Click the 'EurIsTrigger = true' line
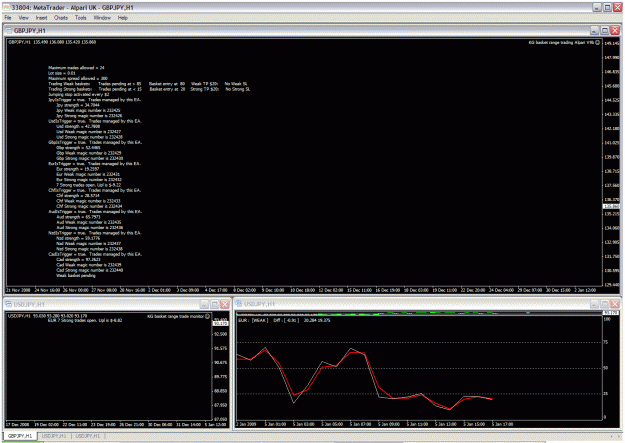Screen dimensions: 625x443 (x=94, y=163)
